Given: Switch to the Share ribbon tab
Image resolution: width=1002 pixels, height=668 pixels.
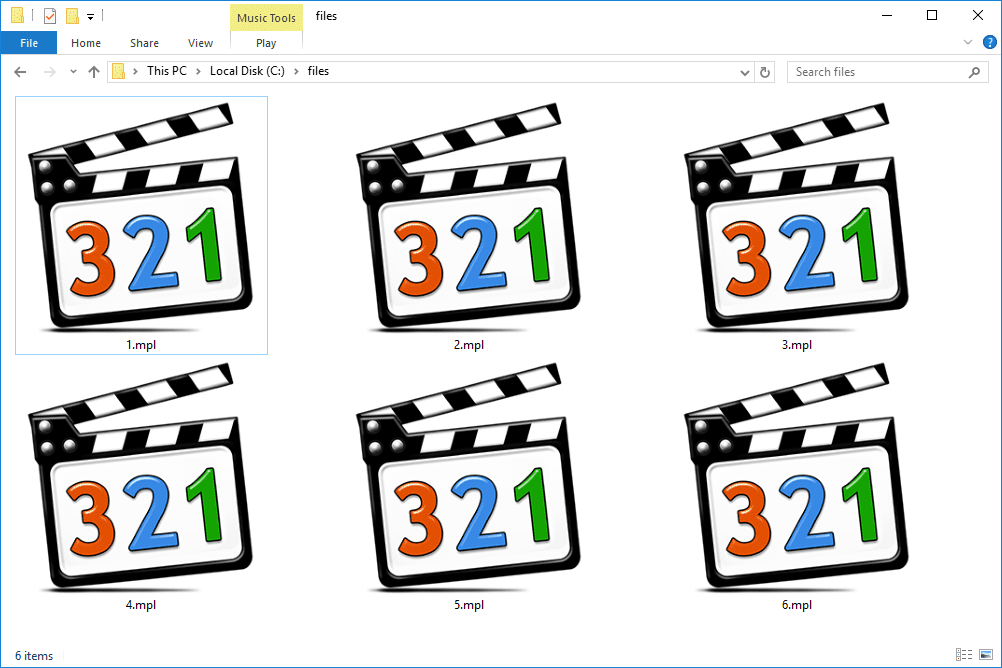Looking at the screenshot, I should coord(144,43).
